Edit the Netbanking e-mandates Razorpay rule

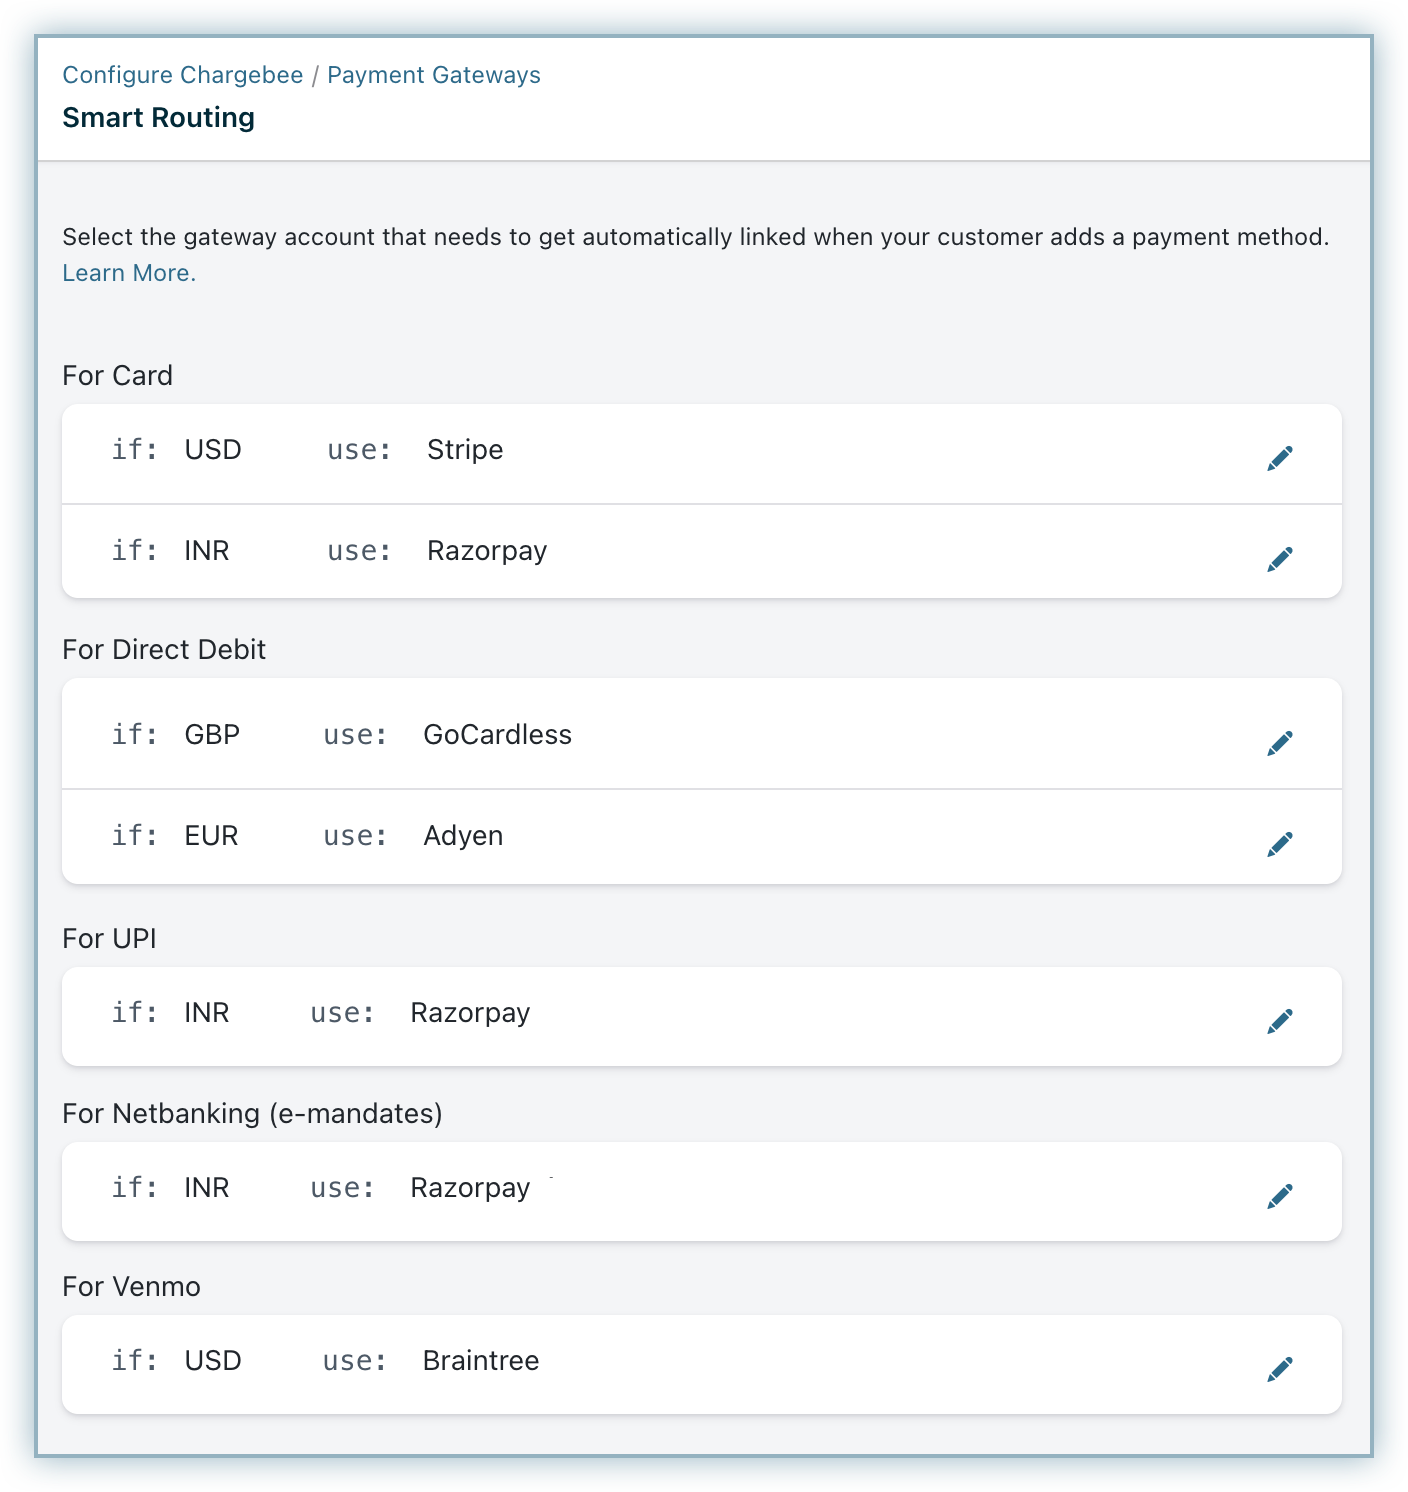pos(1279,1196)
